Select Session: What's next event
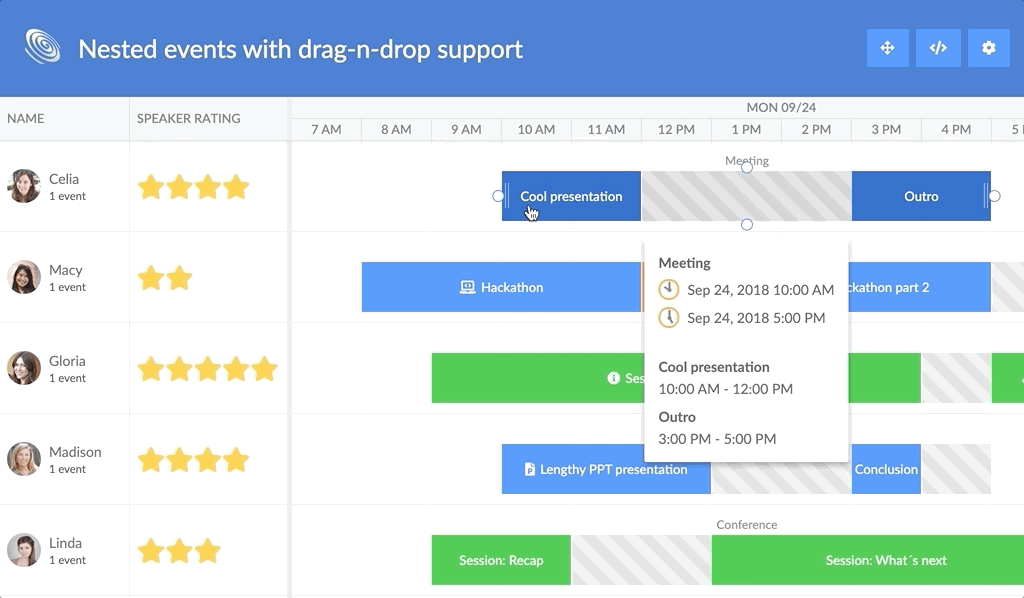1024x598 pixels. click(x=868, y=560)
